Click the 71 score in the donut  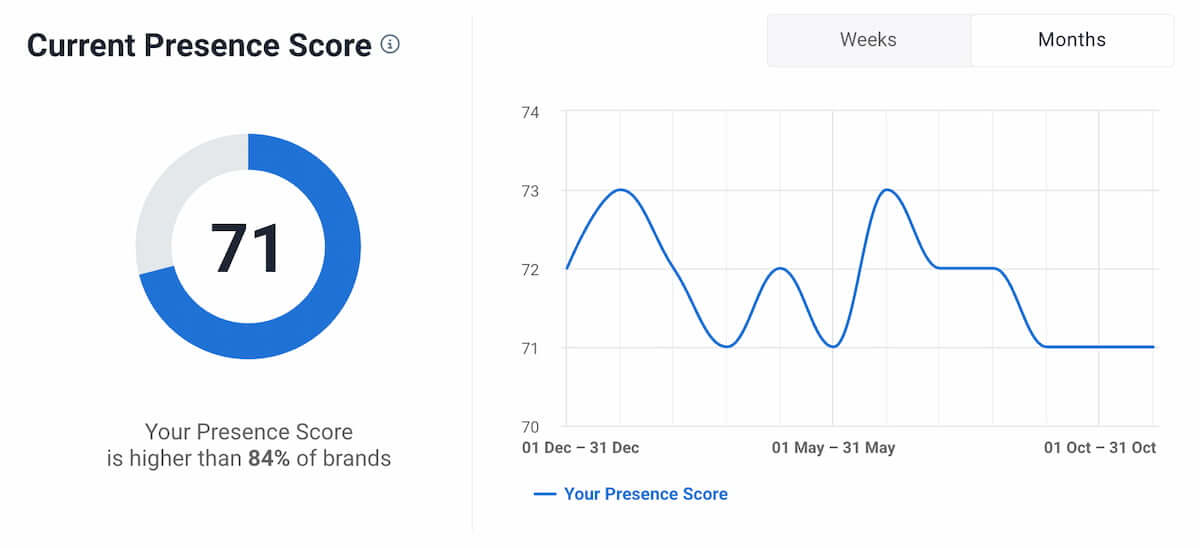tap(247, 247)
